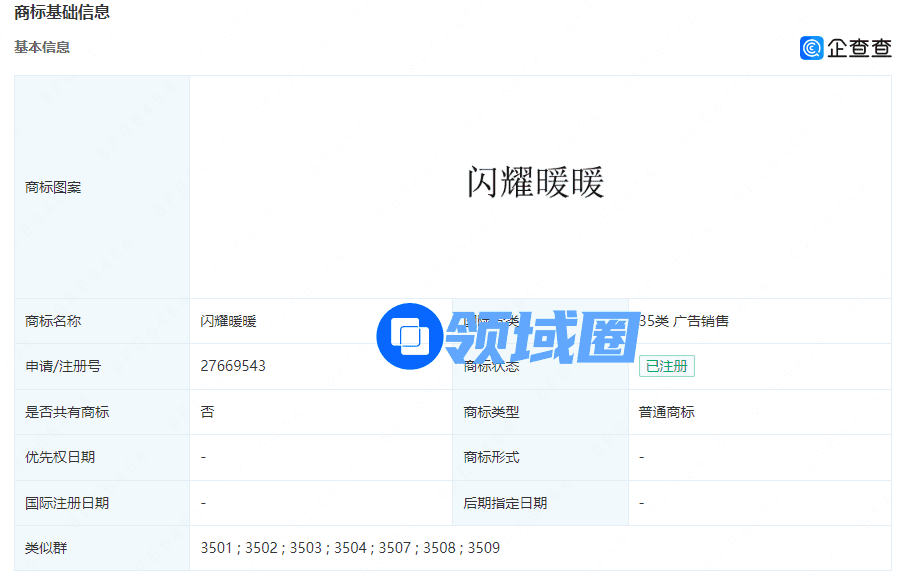Viewport: 901px width, 575px height.
Task: Click the 企查查 logo icon
Action: 811,47
